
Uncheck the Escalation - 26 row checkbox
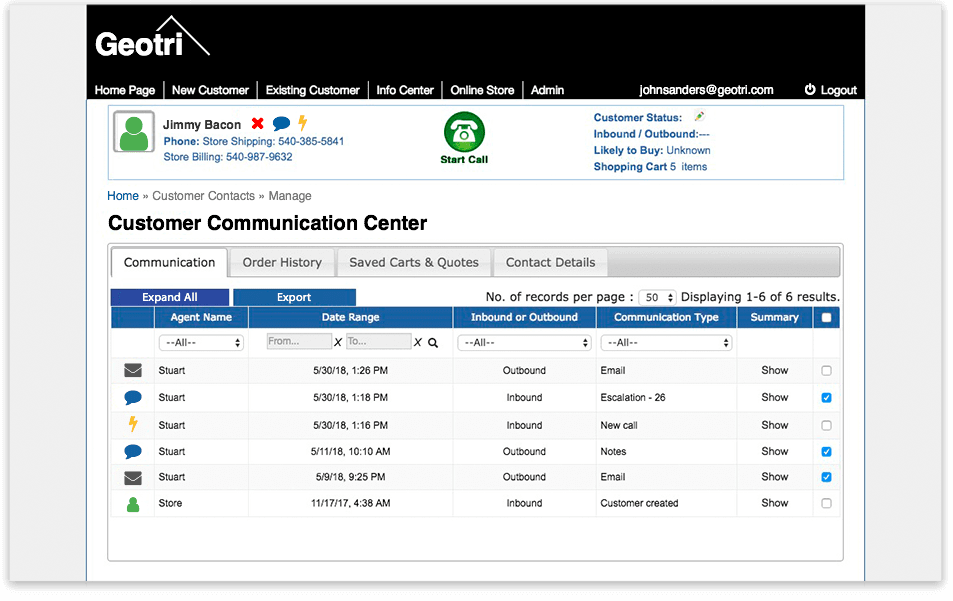tap(827, 397)
